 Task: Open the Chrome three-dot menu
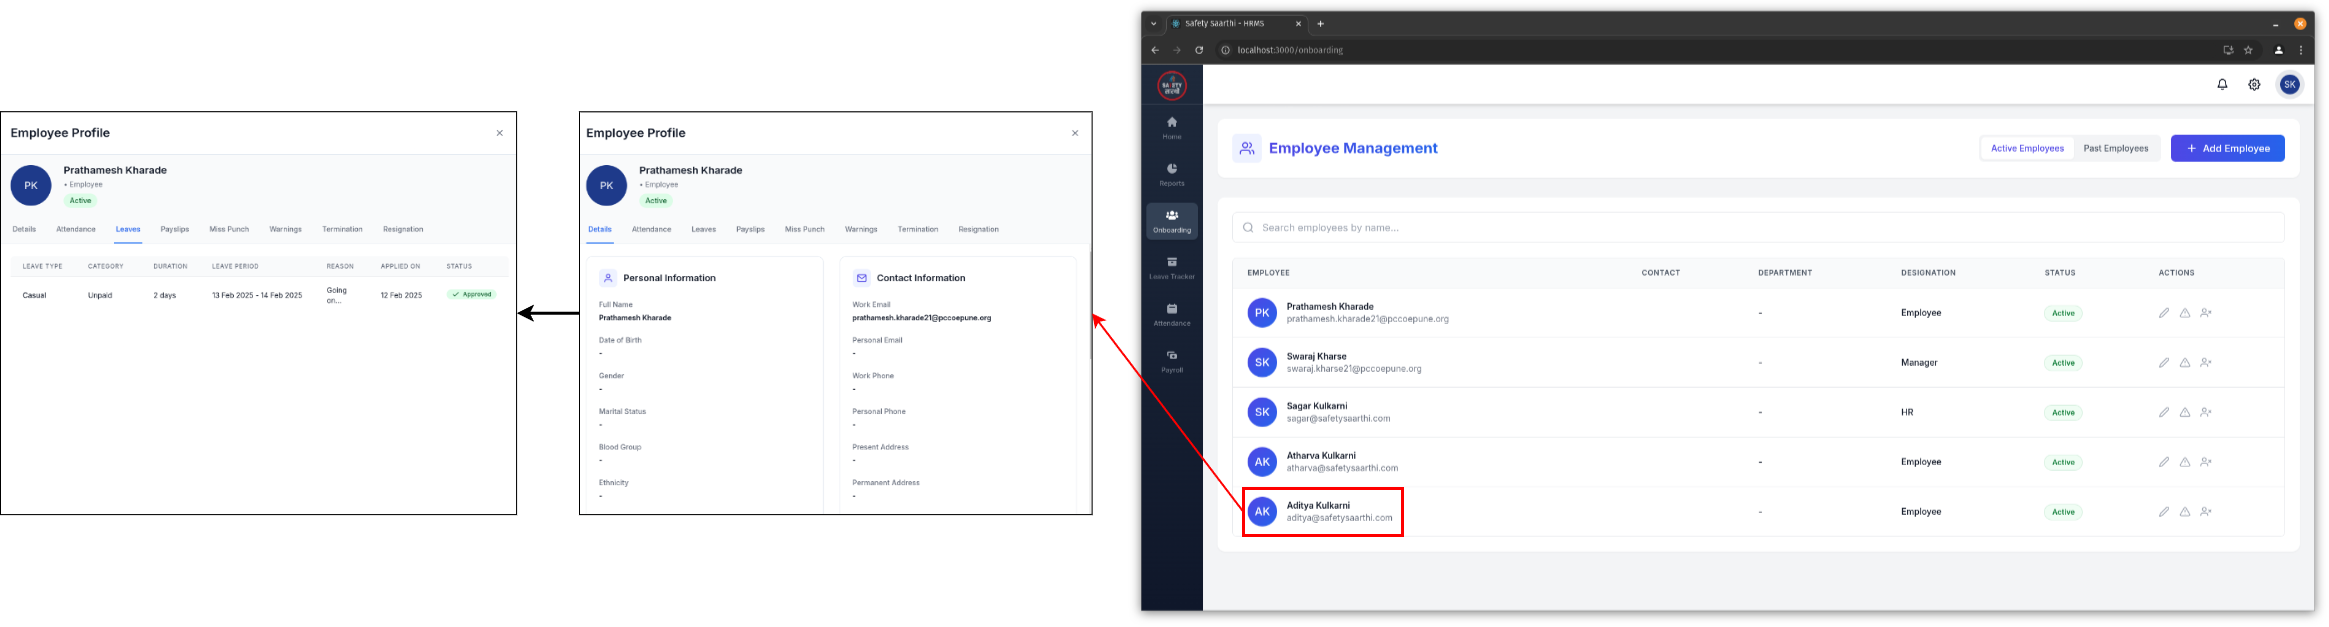(2301, 50)
